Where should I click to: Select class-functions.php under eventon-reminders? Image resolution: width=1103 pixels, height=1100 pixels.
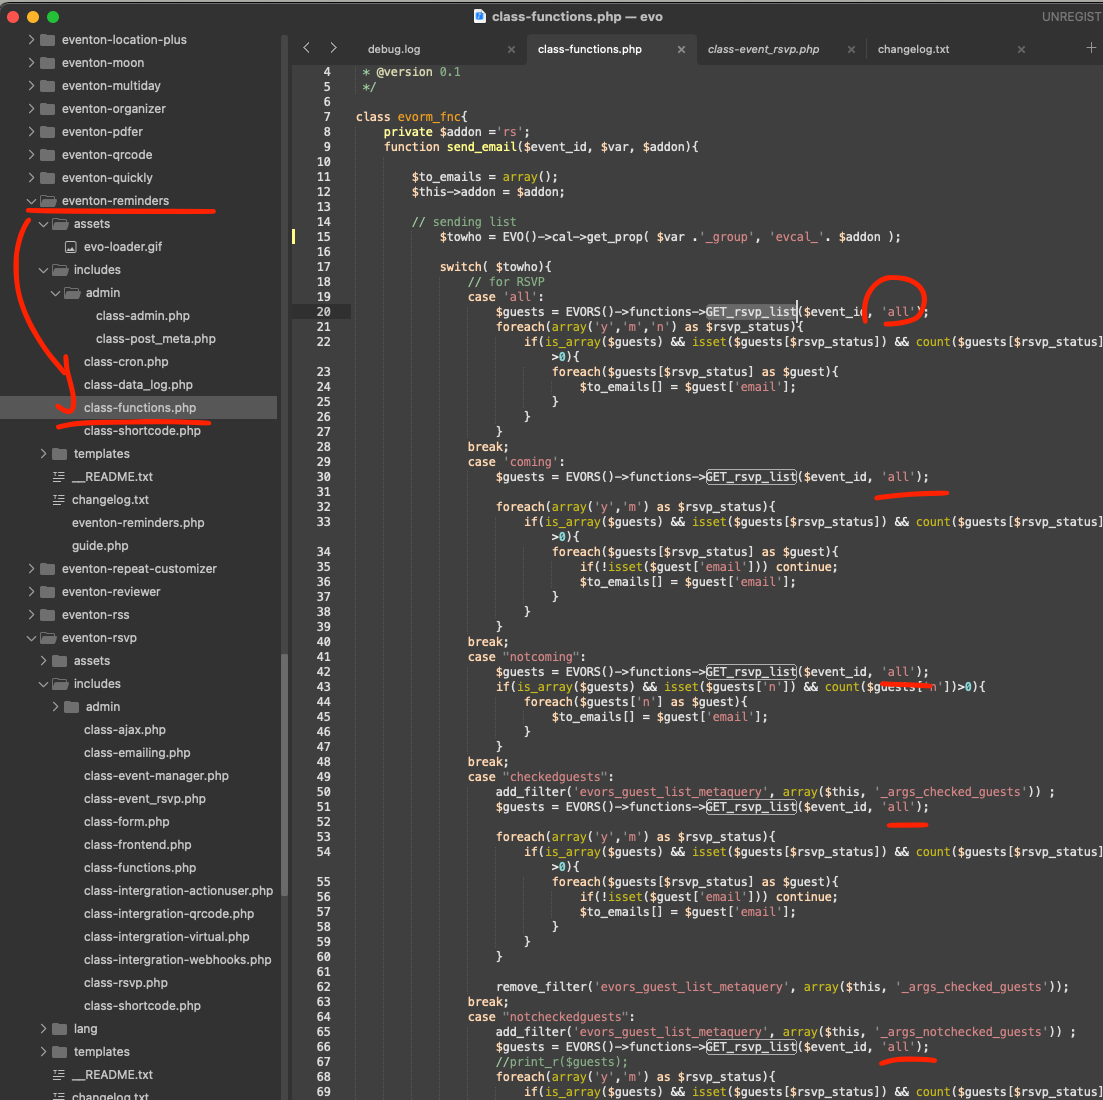139,408
